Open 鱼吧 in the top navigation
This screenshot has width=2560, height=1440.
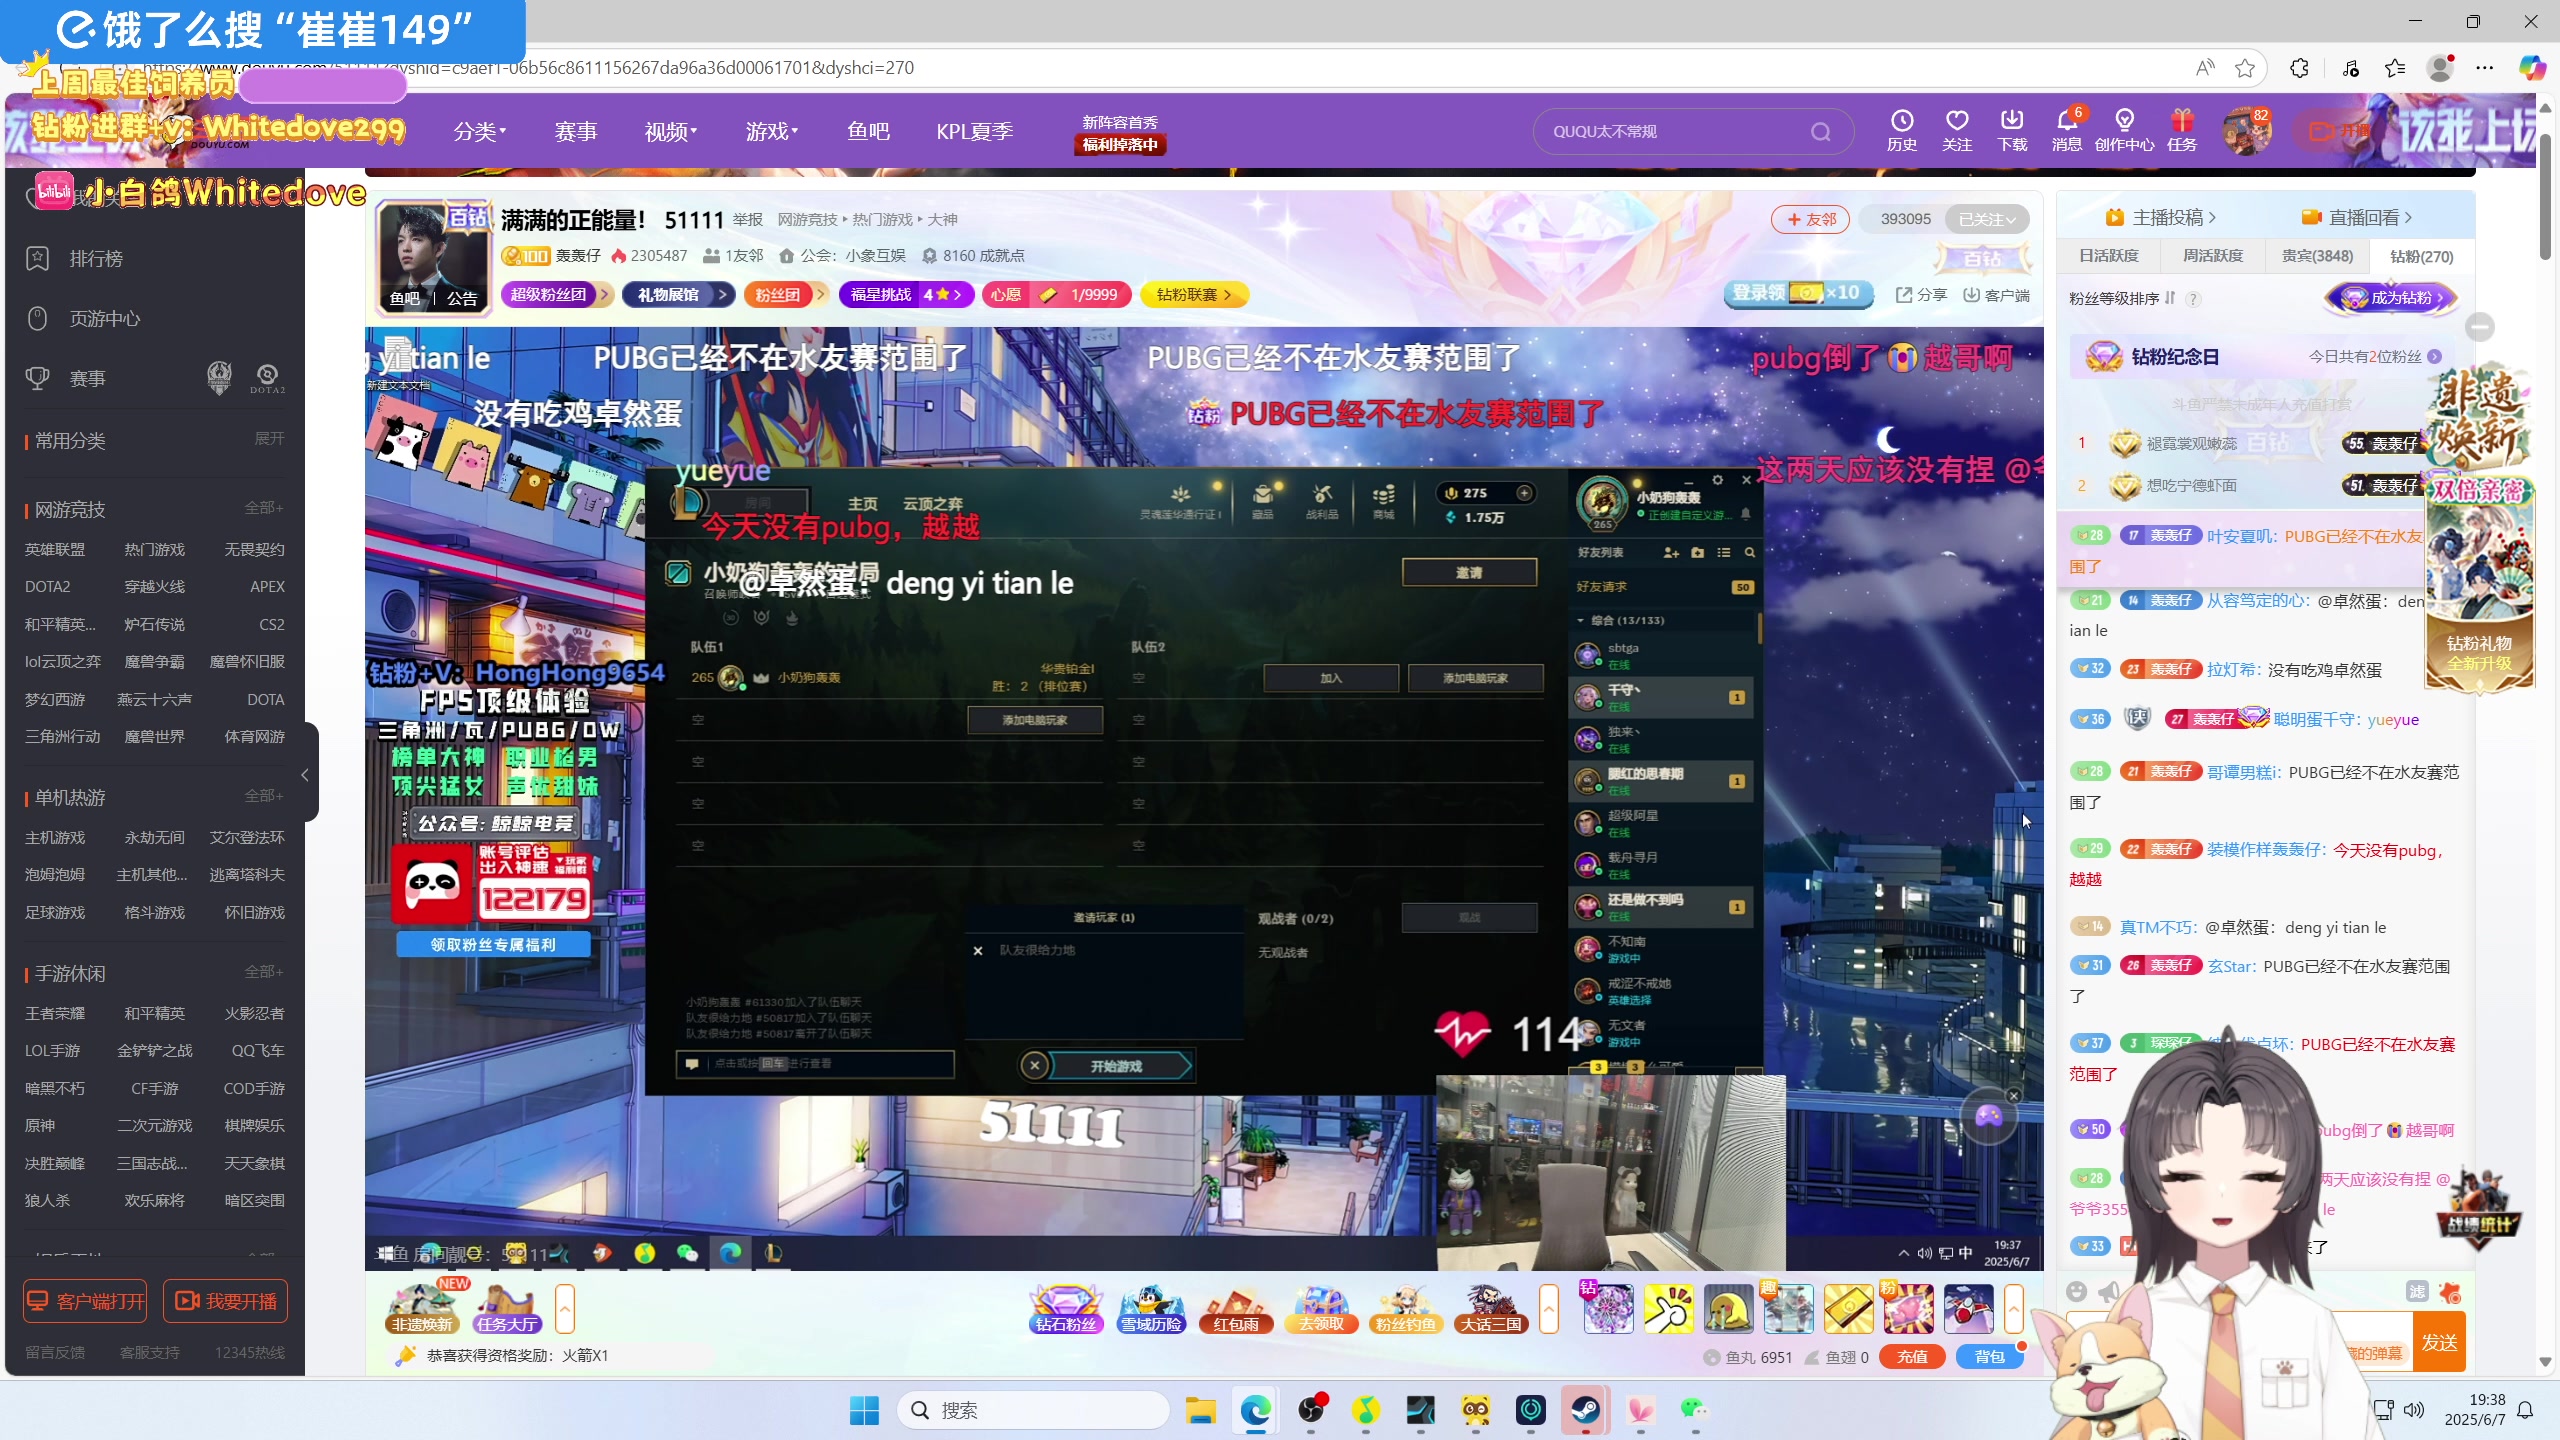[868, 131]
